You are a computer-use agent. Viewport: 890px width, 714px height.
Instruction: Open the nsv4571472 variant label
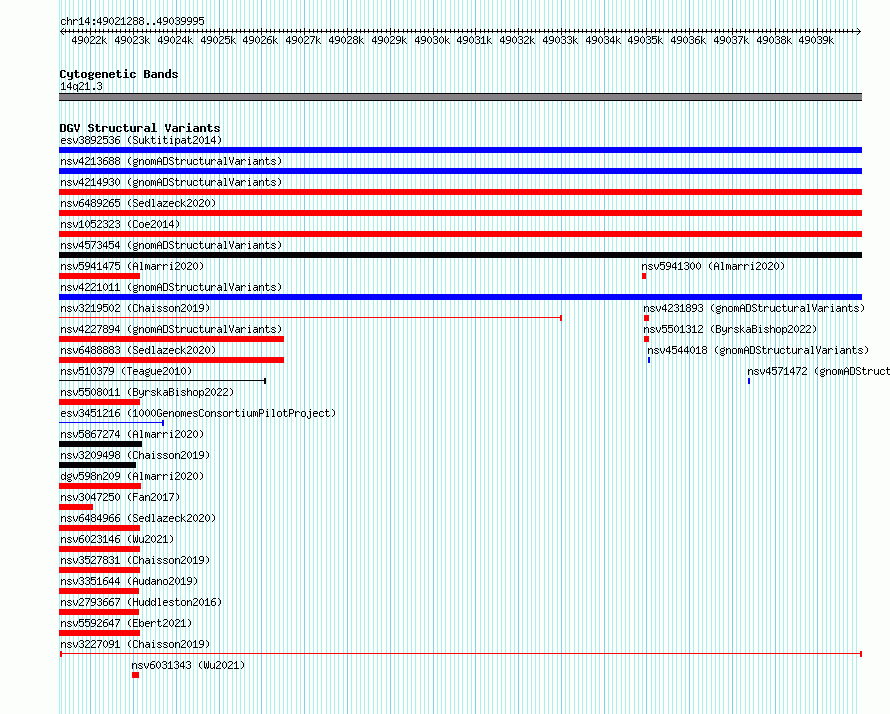818,371
